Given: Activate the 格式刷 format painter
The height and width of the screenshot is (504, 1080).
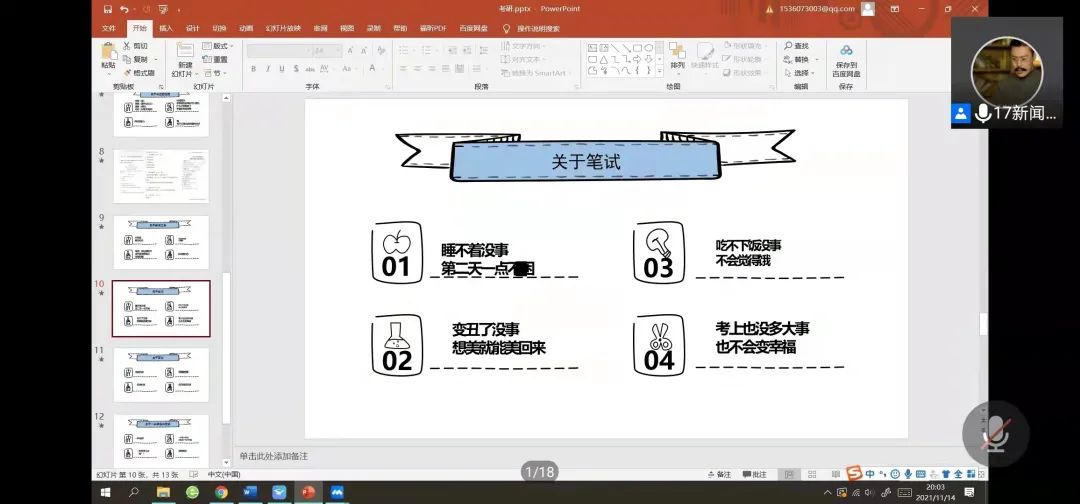Looking at the screenshot, I should [138, 73].
